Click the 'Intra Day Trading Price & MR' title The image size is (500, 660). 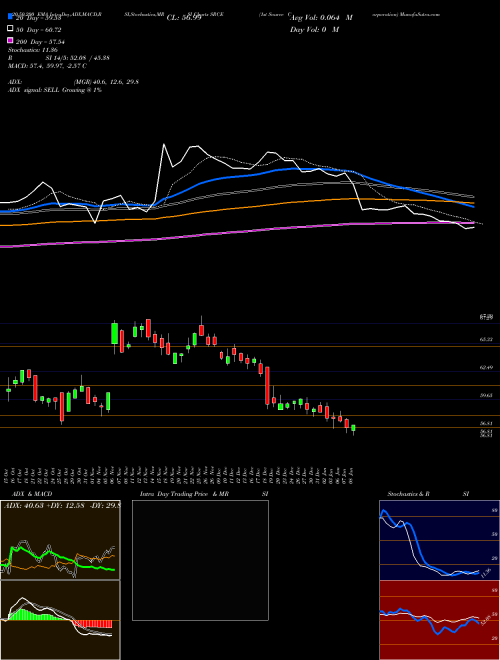[184, 494]
